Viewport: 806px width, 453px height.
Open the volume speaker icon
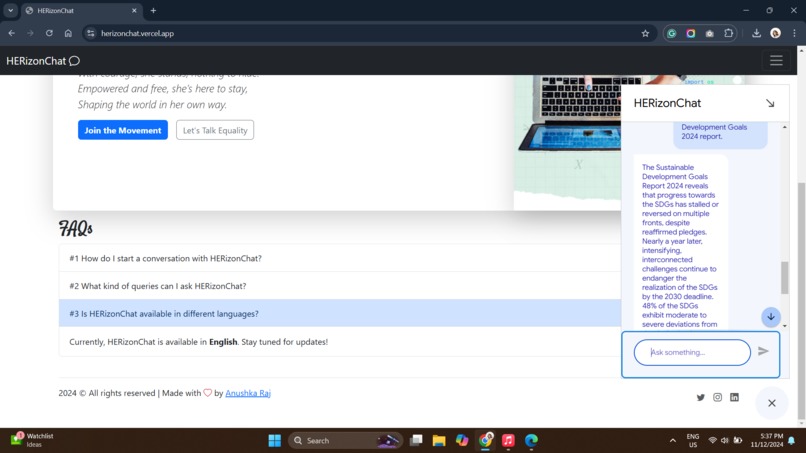pos(725,441)
